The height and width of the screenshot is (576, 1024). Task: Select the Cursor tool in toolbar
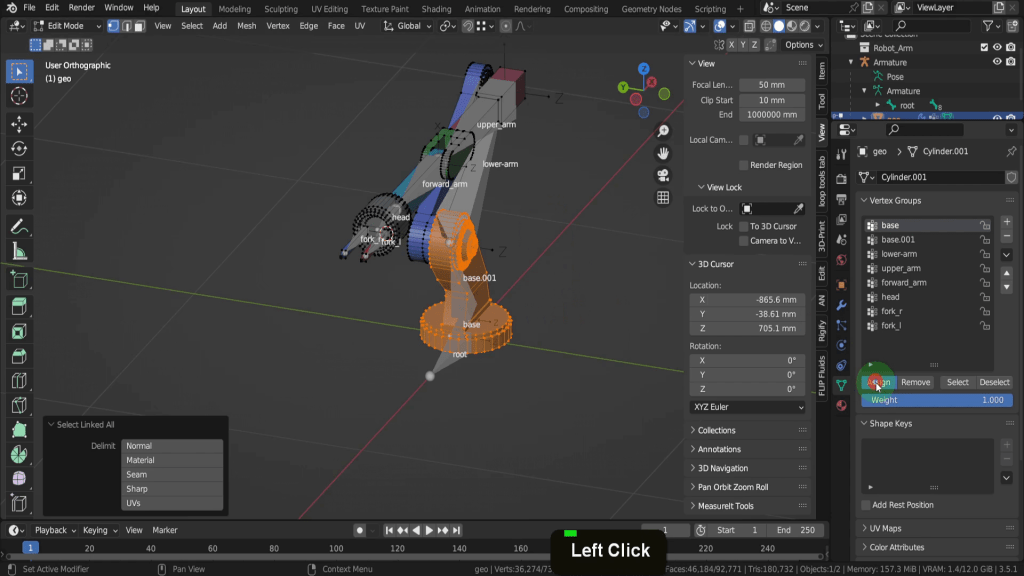pos(18,96)
